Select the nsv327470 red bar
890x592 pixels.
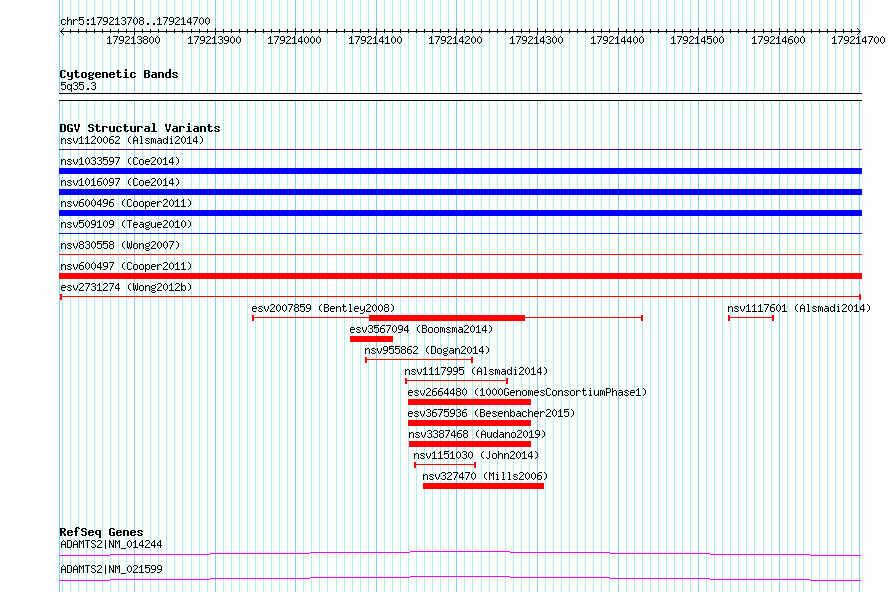[x=484, y=486]
